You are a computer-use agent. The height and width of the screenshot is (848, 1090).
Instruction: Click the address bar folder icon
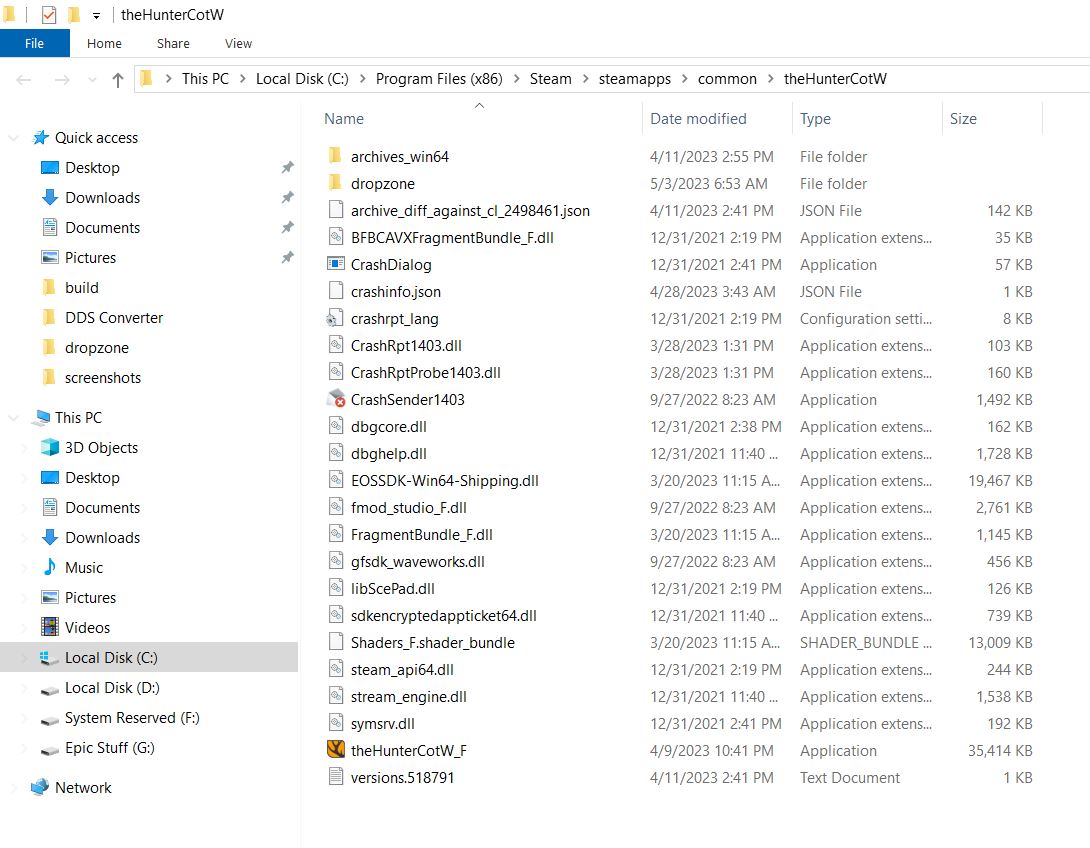tap(146, 78)
